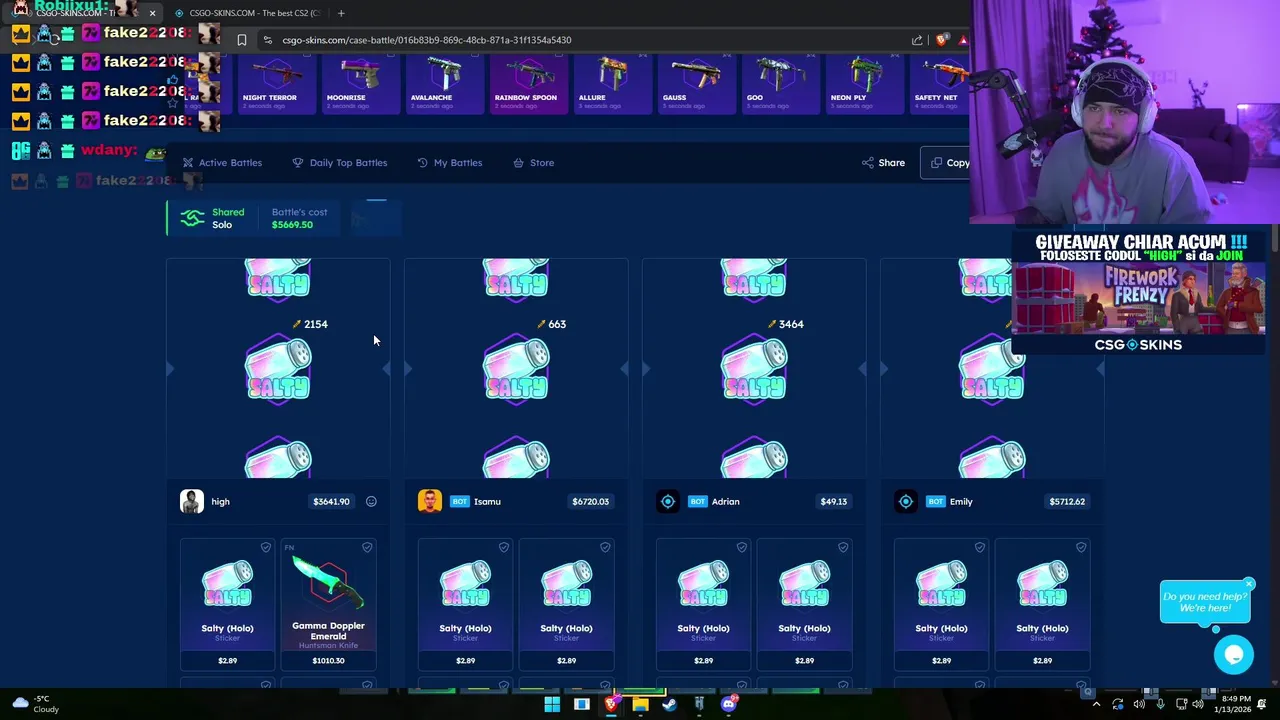Image resolution: width=1280 pixels, height=720 pixels.
Task: Open the Daily Top Battles tab
Action: point(339,163)
